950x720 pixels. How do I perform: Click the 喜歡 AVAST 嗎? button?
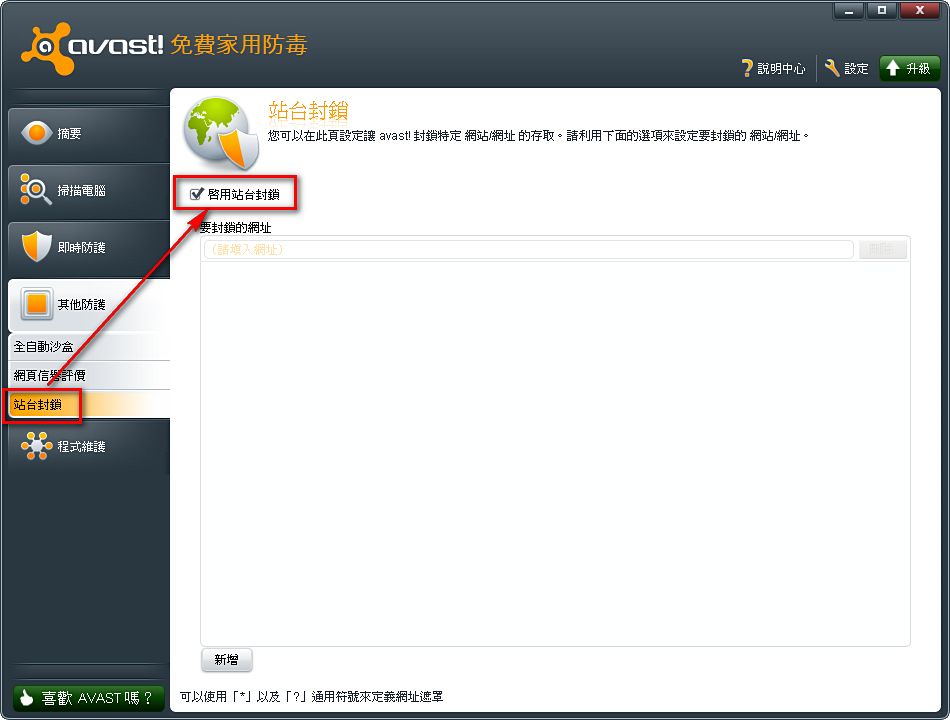click(88, 698)
